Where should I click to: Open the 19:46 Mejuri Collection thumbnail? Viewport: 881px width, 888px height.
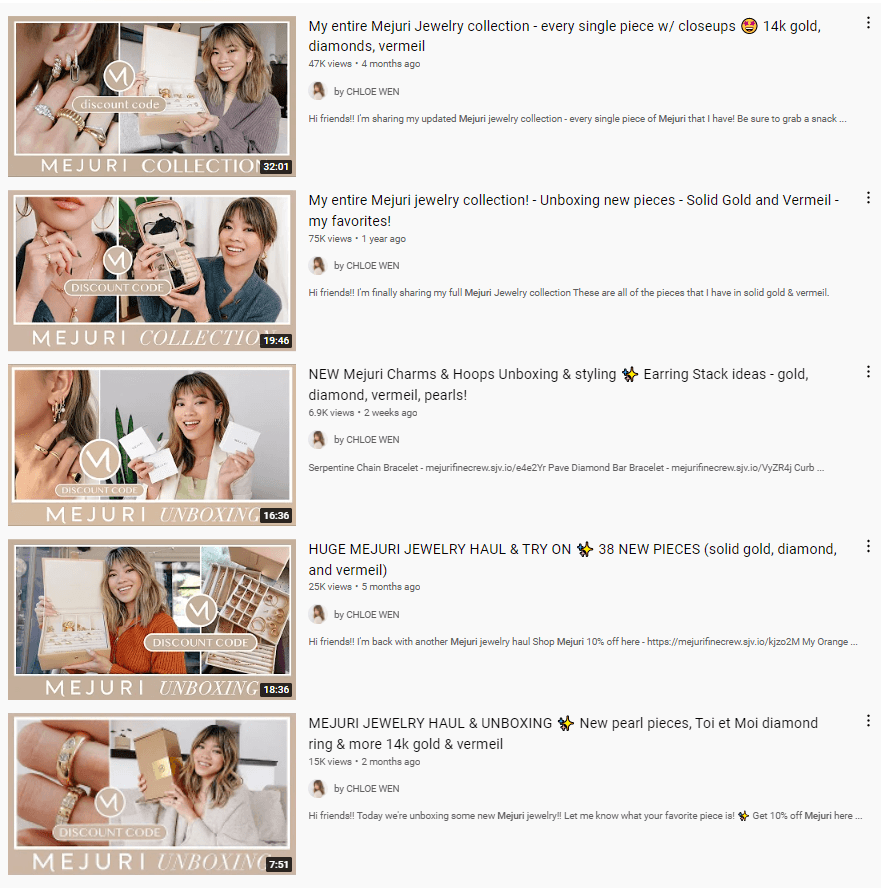click(152, 271)
